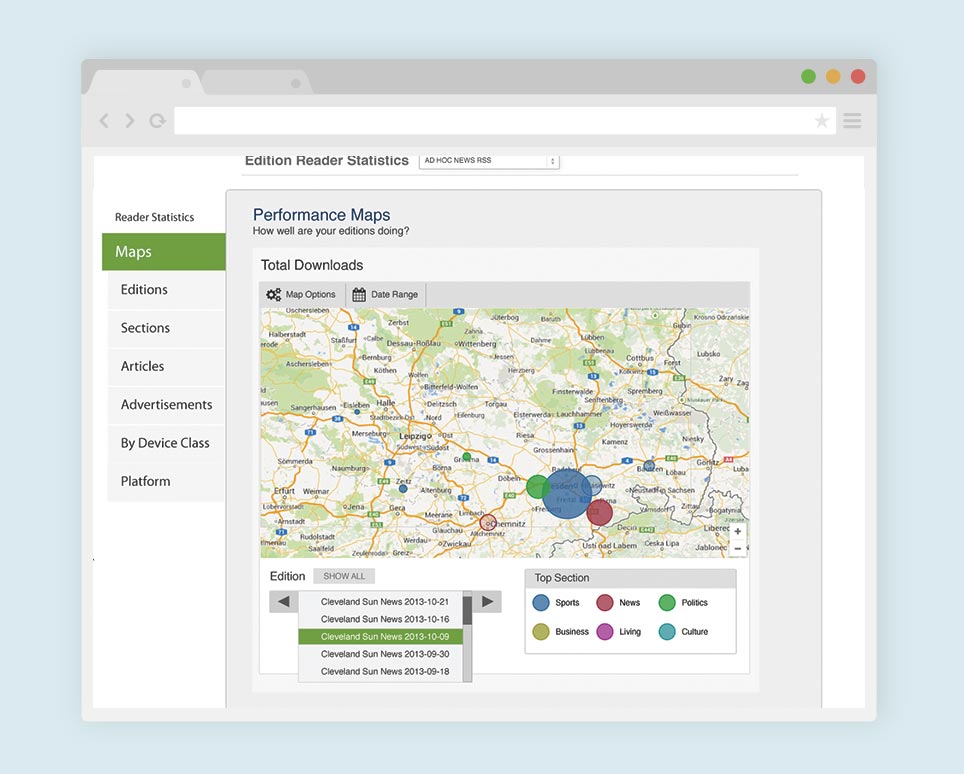Open Editions in the sidebar
This screenshot has height=774, width=964.
[x=166, y=290]
